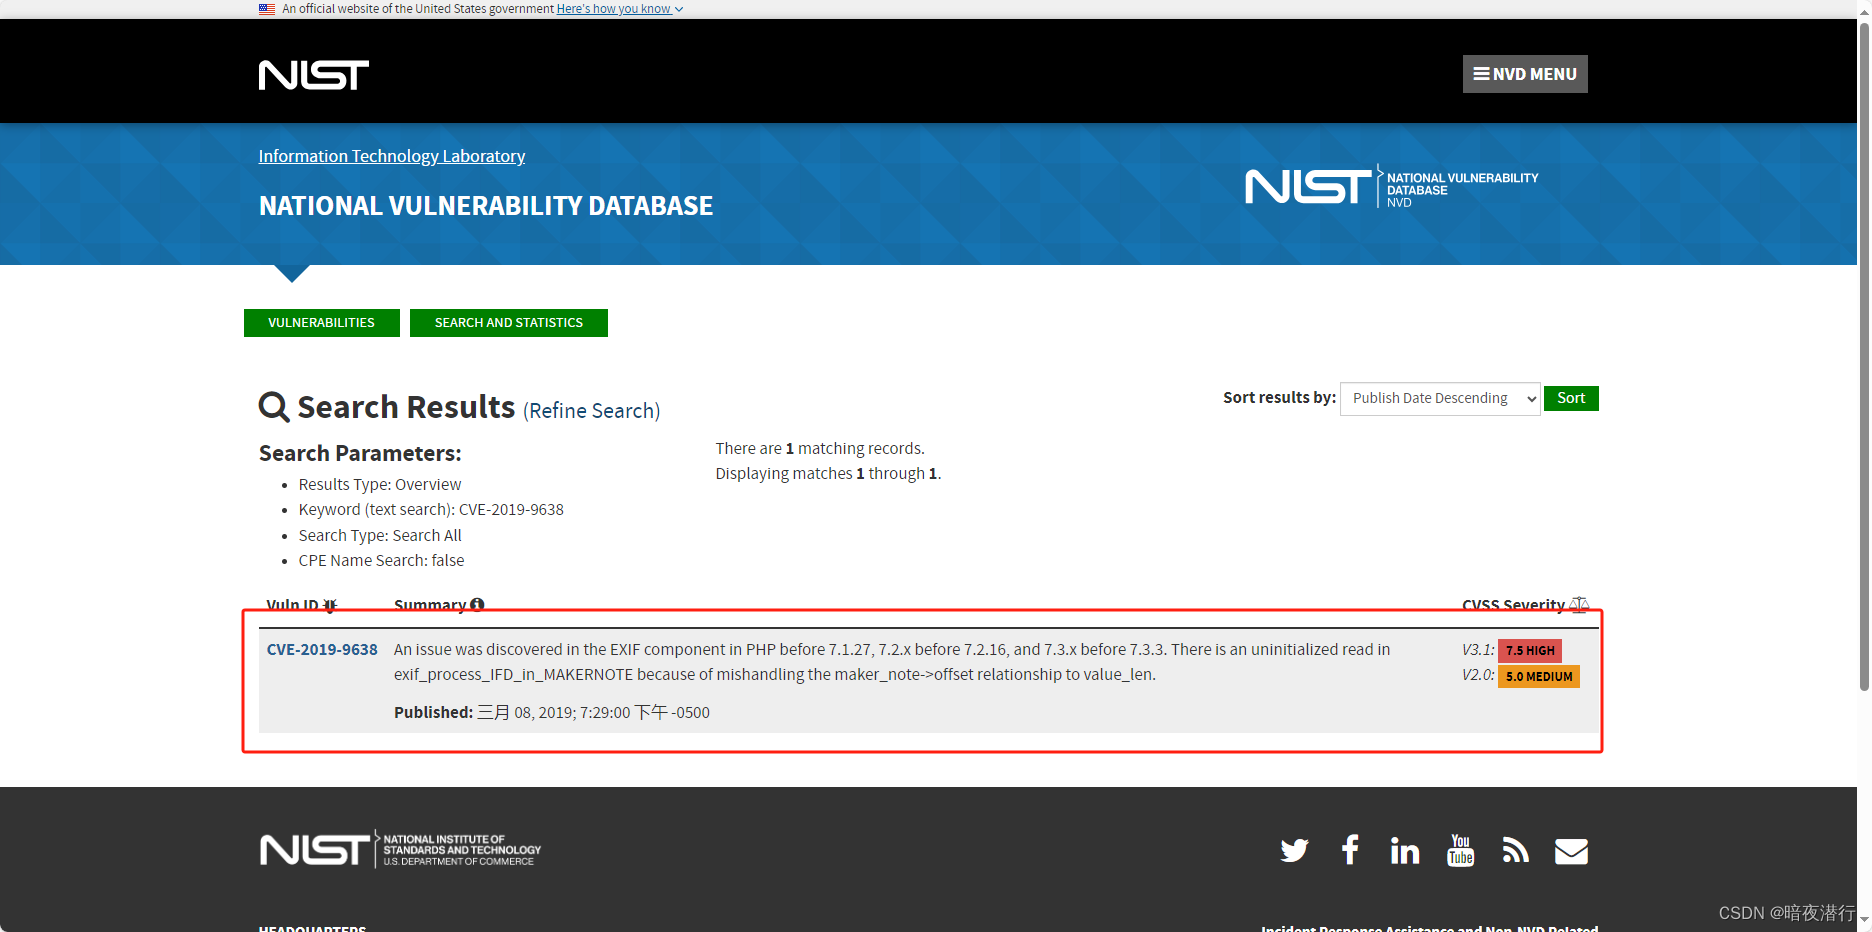This screenshot has width=1872, height=932.
Task: Click the magnifier icon beside Search Results
Action: [x=274, y=407]
